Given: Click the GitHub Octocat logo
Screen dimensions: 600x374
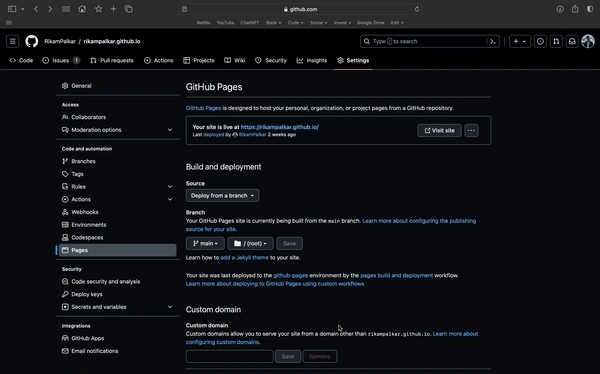Looking at the screenshot, I should pos(32,41).
